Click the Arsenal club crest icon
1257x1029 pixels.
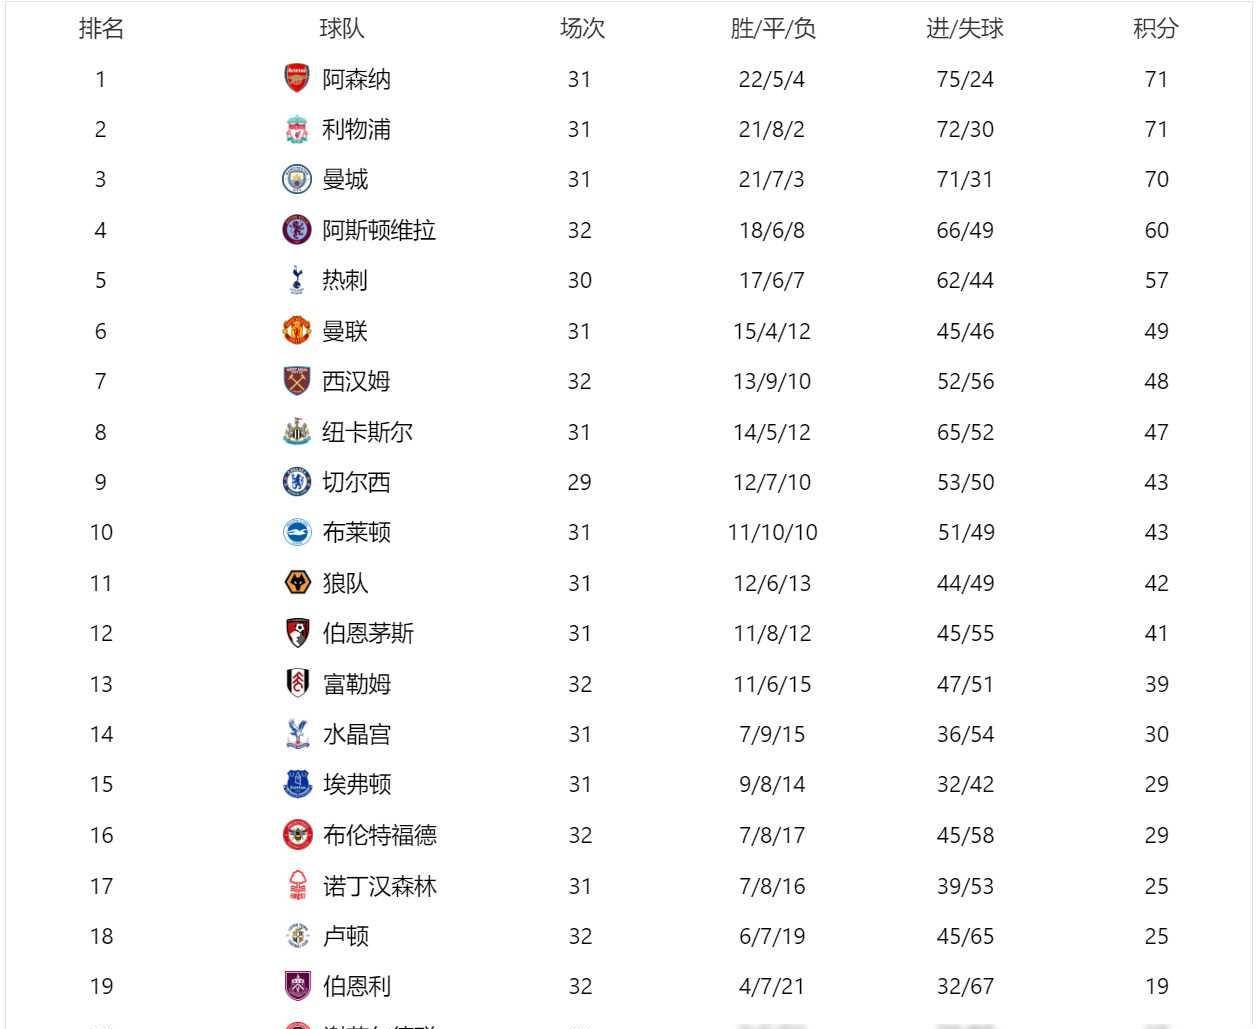click(x=297, y=79)
